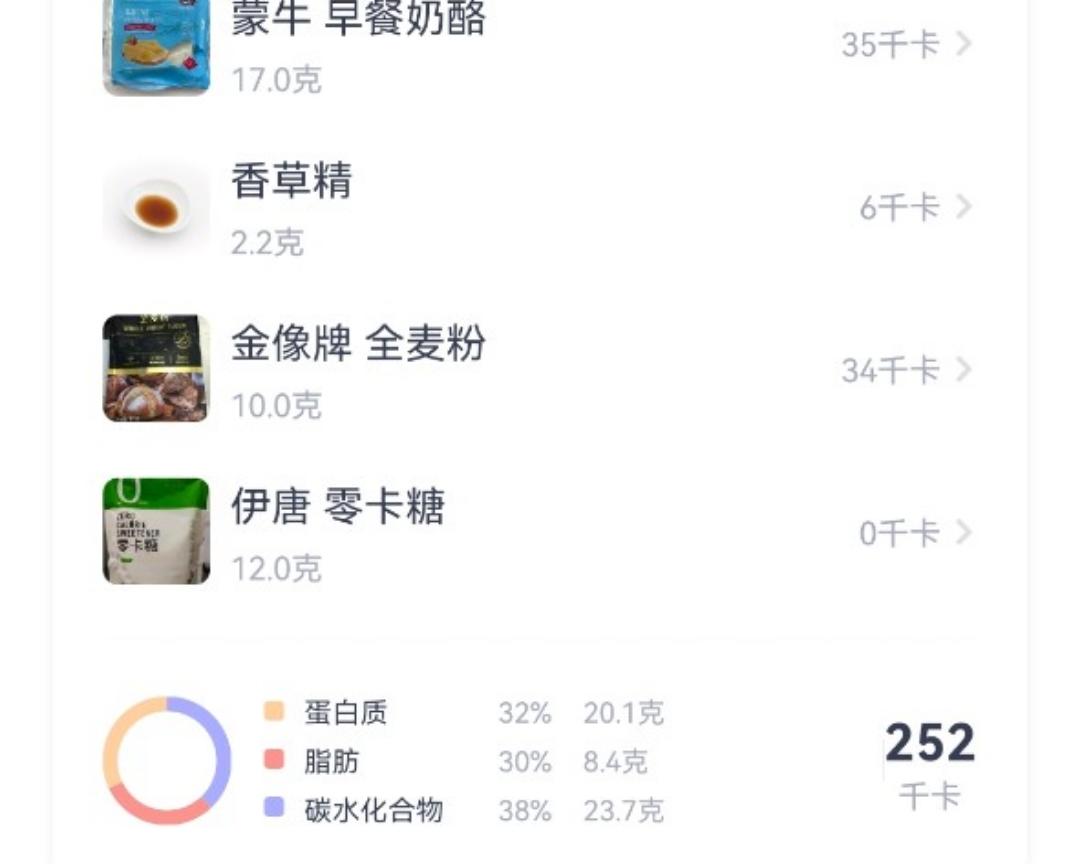
Task: Tap the 香草精 food image
Action: click(157, 209)
